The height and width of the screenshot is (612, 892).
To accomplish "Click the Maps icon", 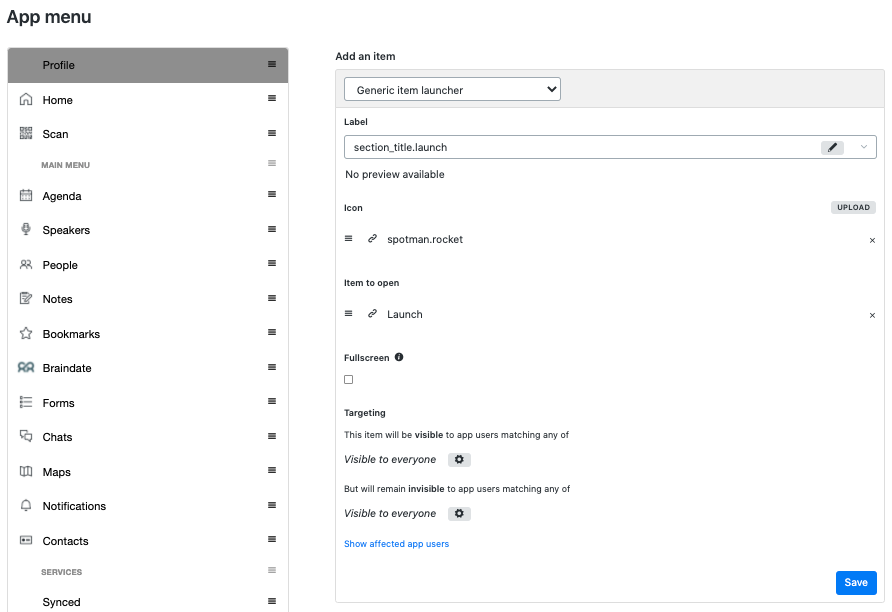I will (26, 471).
